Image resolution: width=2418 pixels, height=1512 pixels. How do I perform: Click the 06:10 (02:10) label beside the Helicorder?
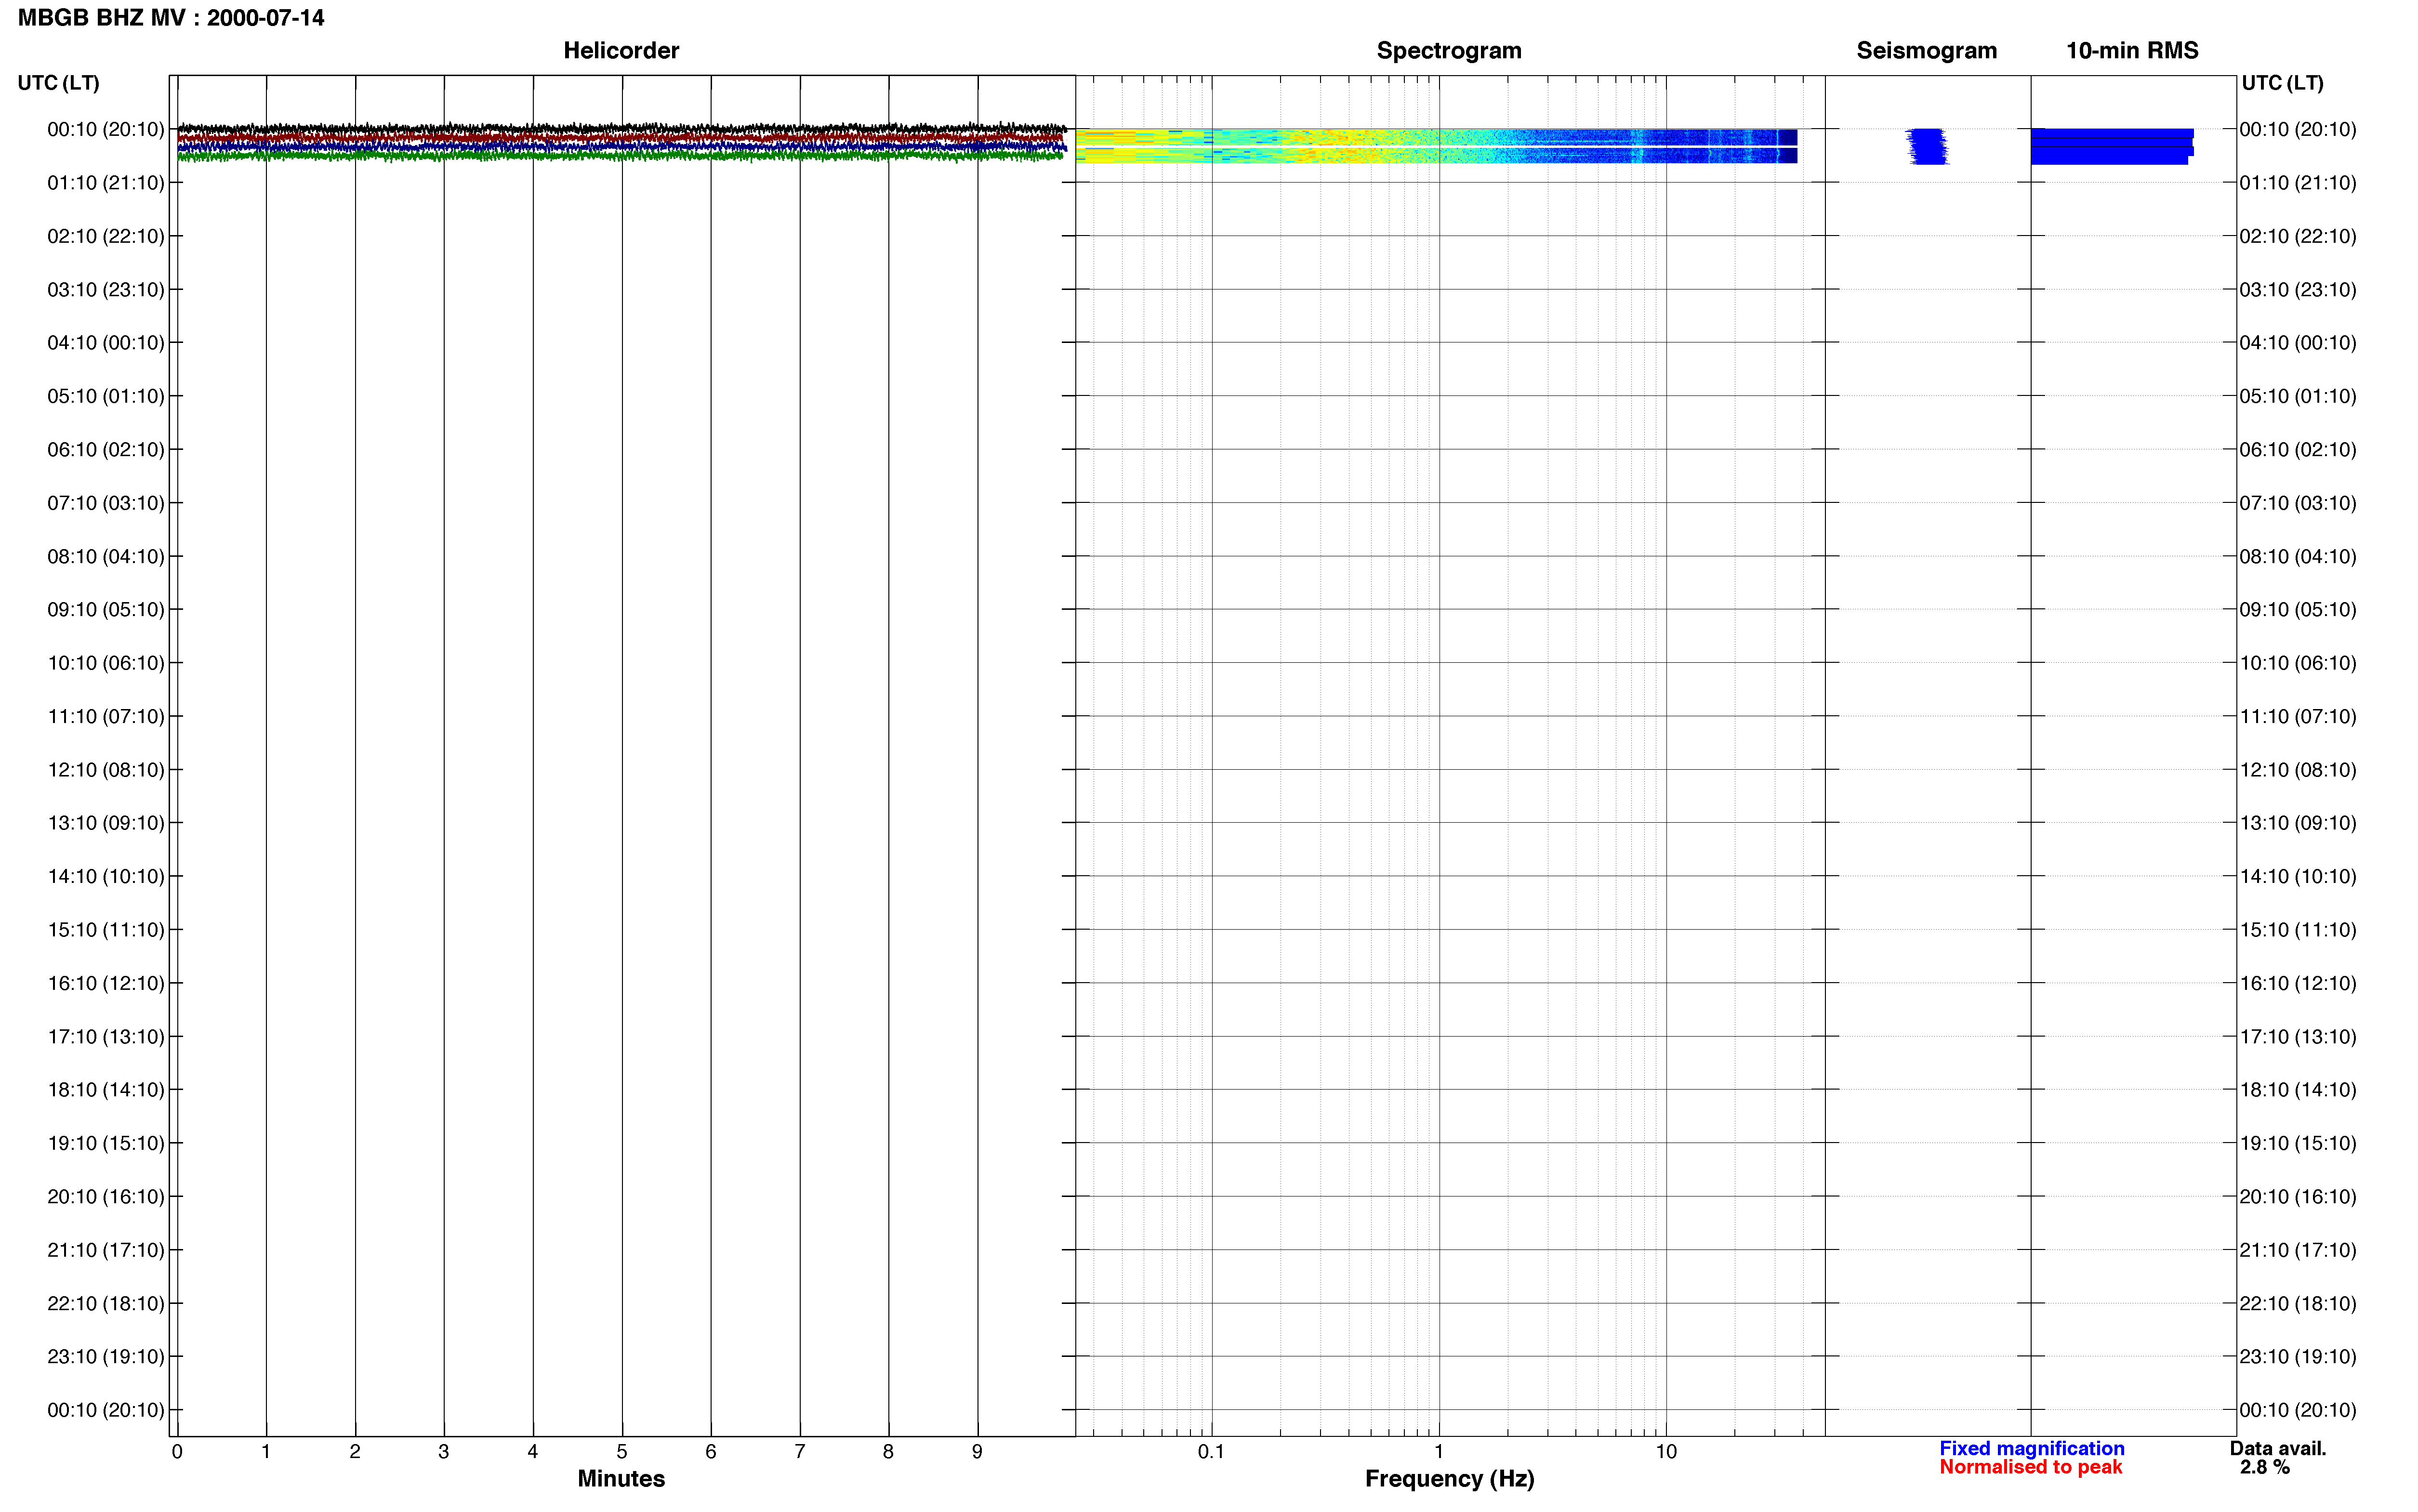coord(105,450)
